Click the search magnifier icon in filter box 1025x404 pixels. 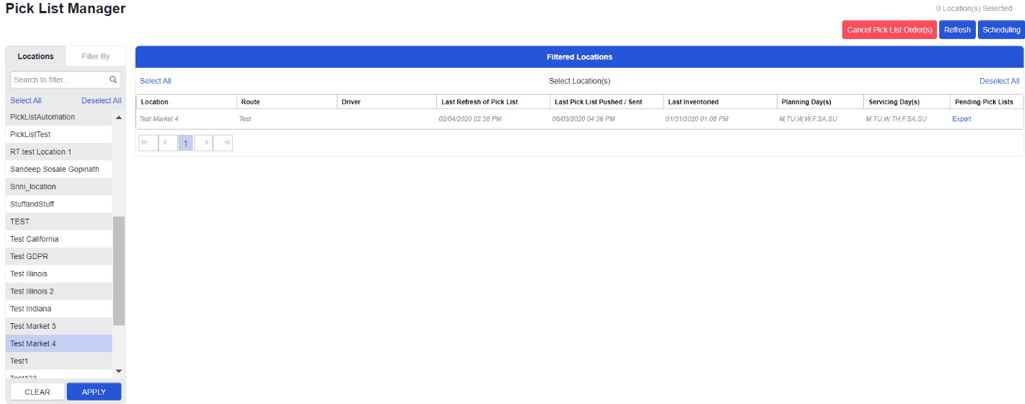pos(113,80)
